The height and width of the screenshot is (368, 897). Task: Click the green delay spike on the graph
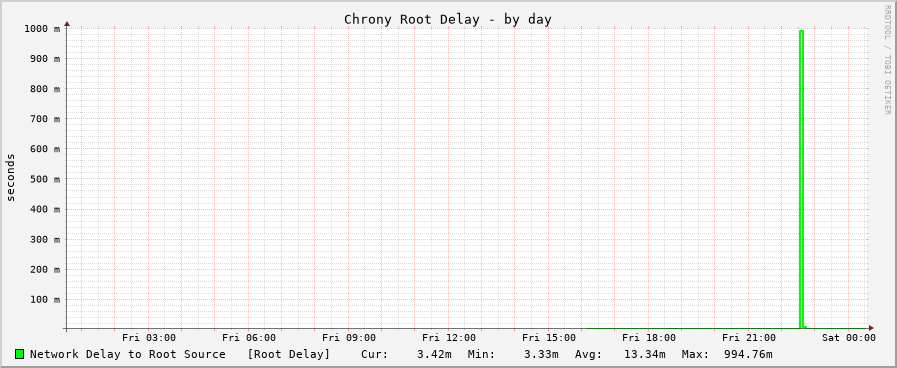[x=801, y=179]
